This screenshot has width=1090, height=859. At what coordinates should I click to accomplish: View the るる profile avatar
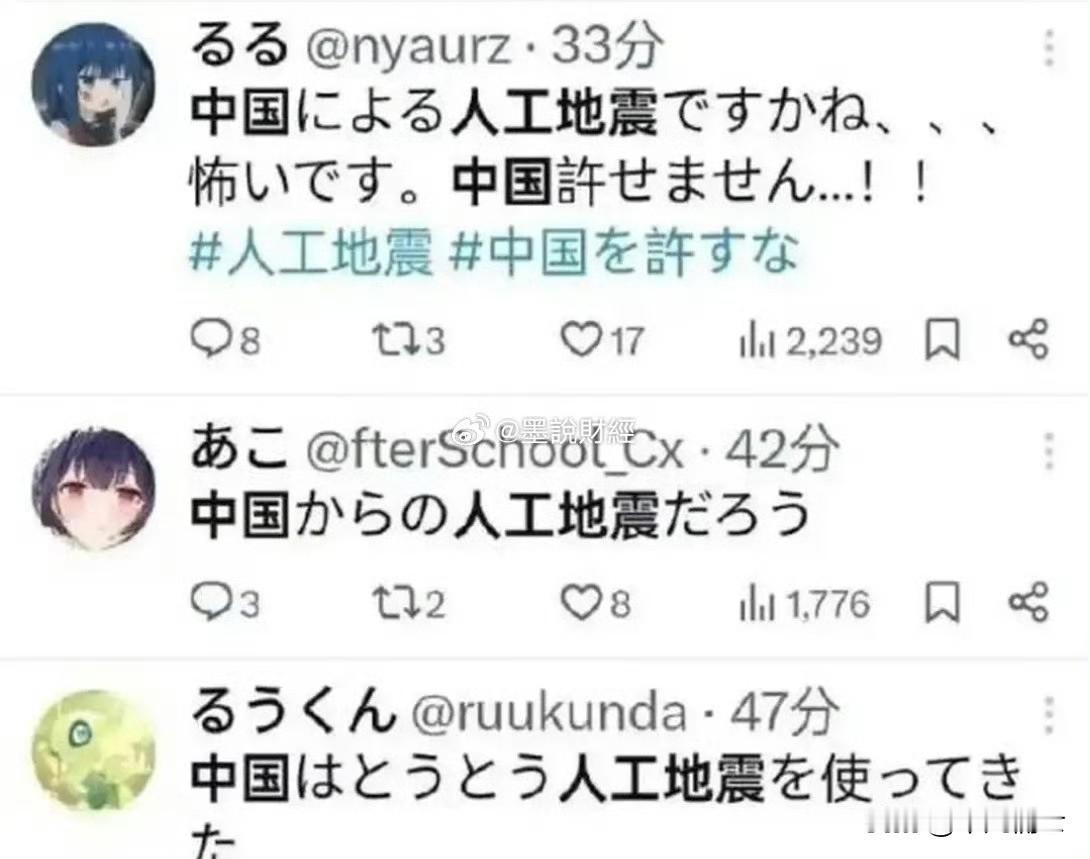94,84
